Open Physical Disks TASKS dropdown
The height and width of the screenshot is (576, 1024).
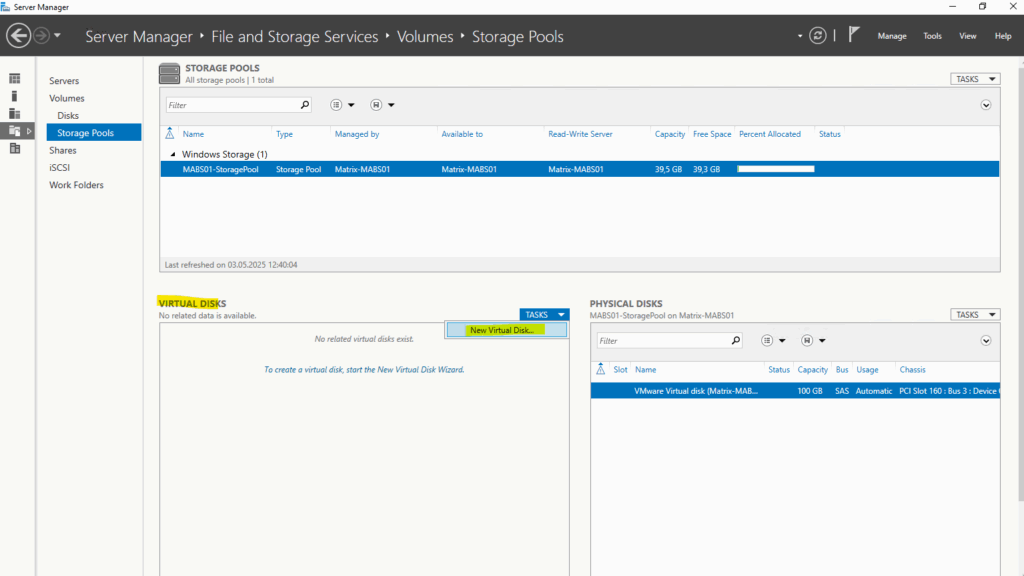tap(974, 315)
